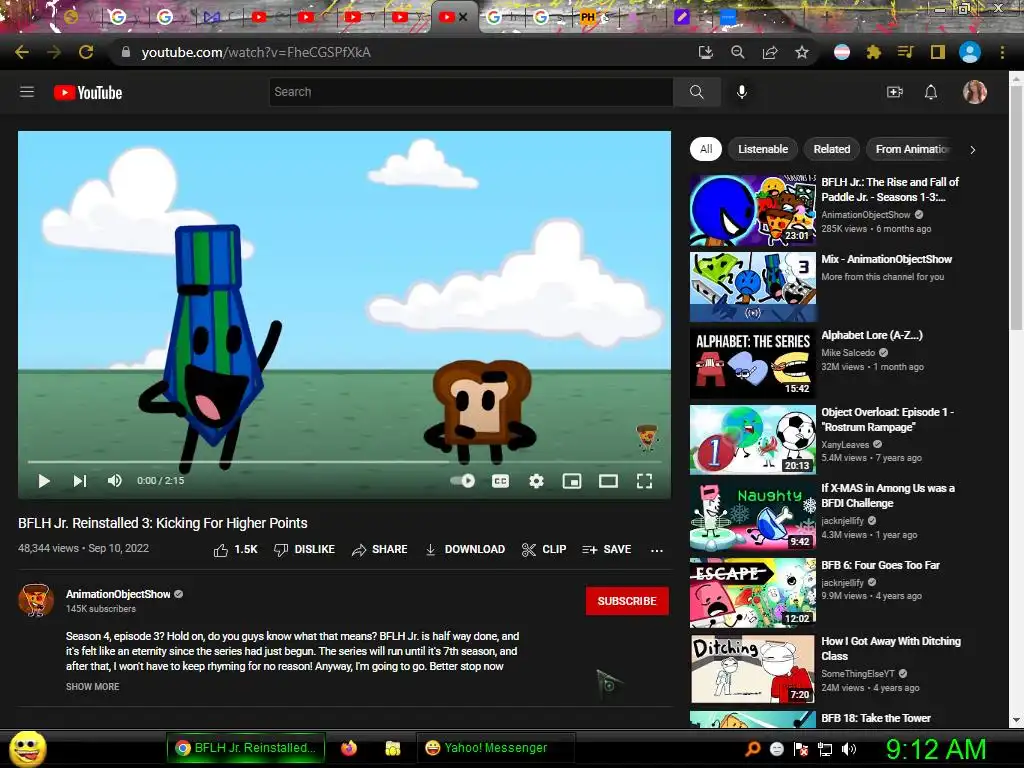Viewport: 1024px width, 768px height.
Task: Skip to next video
Action: click(x=80, y=481)
